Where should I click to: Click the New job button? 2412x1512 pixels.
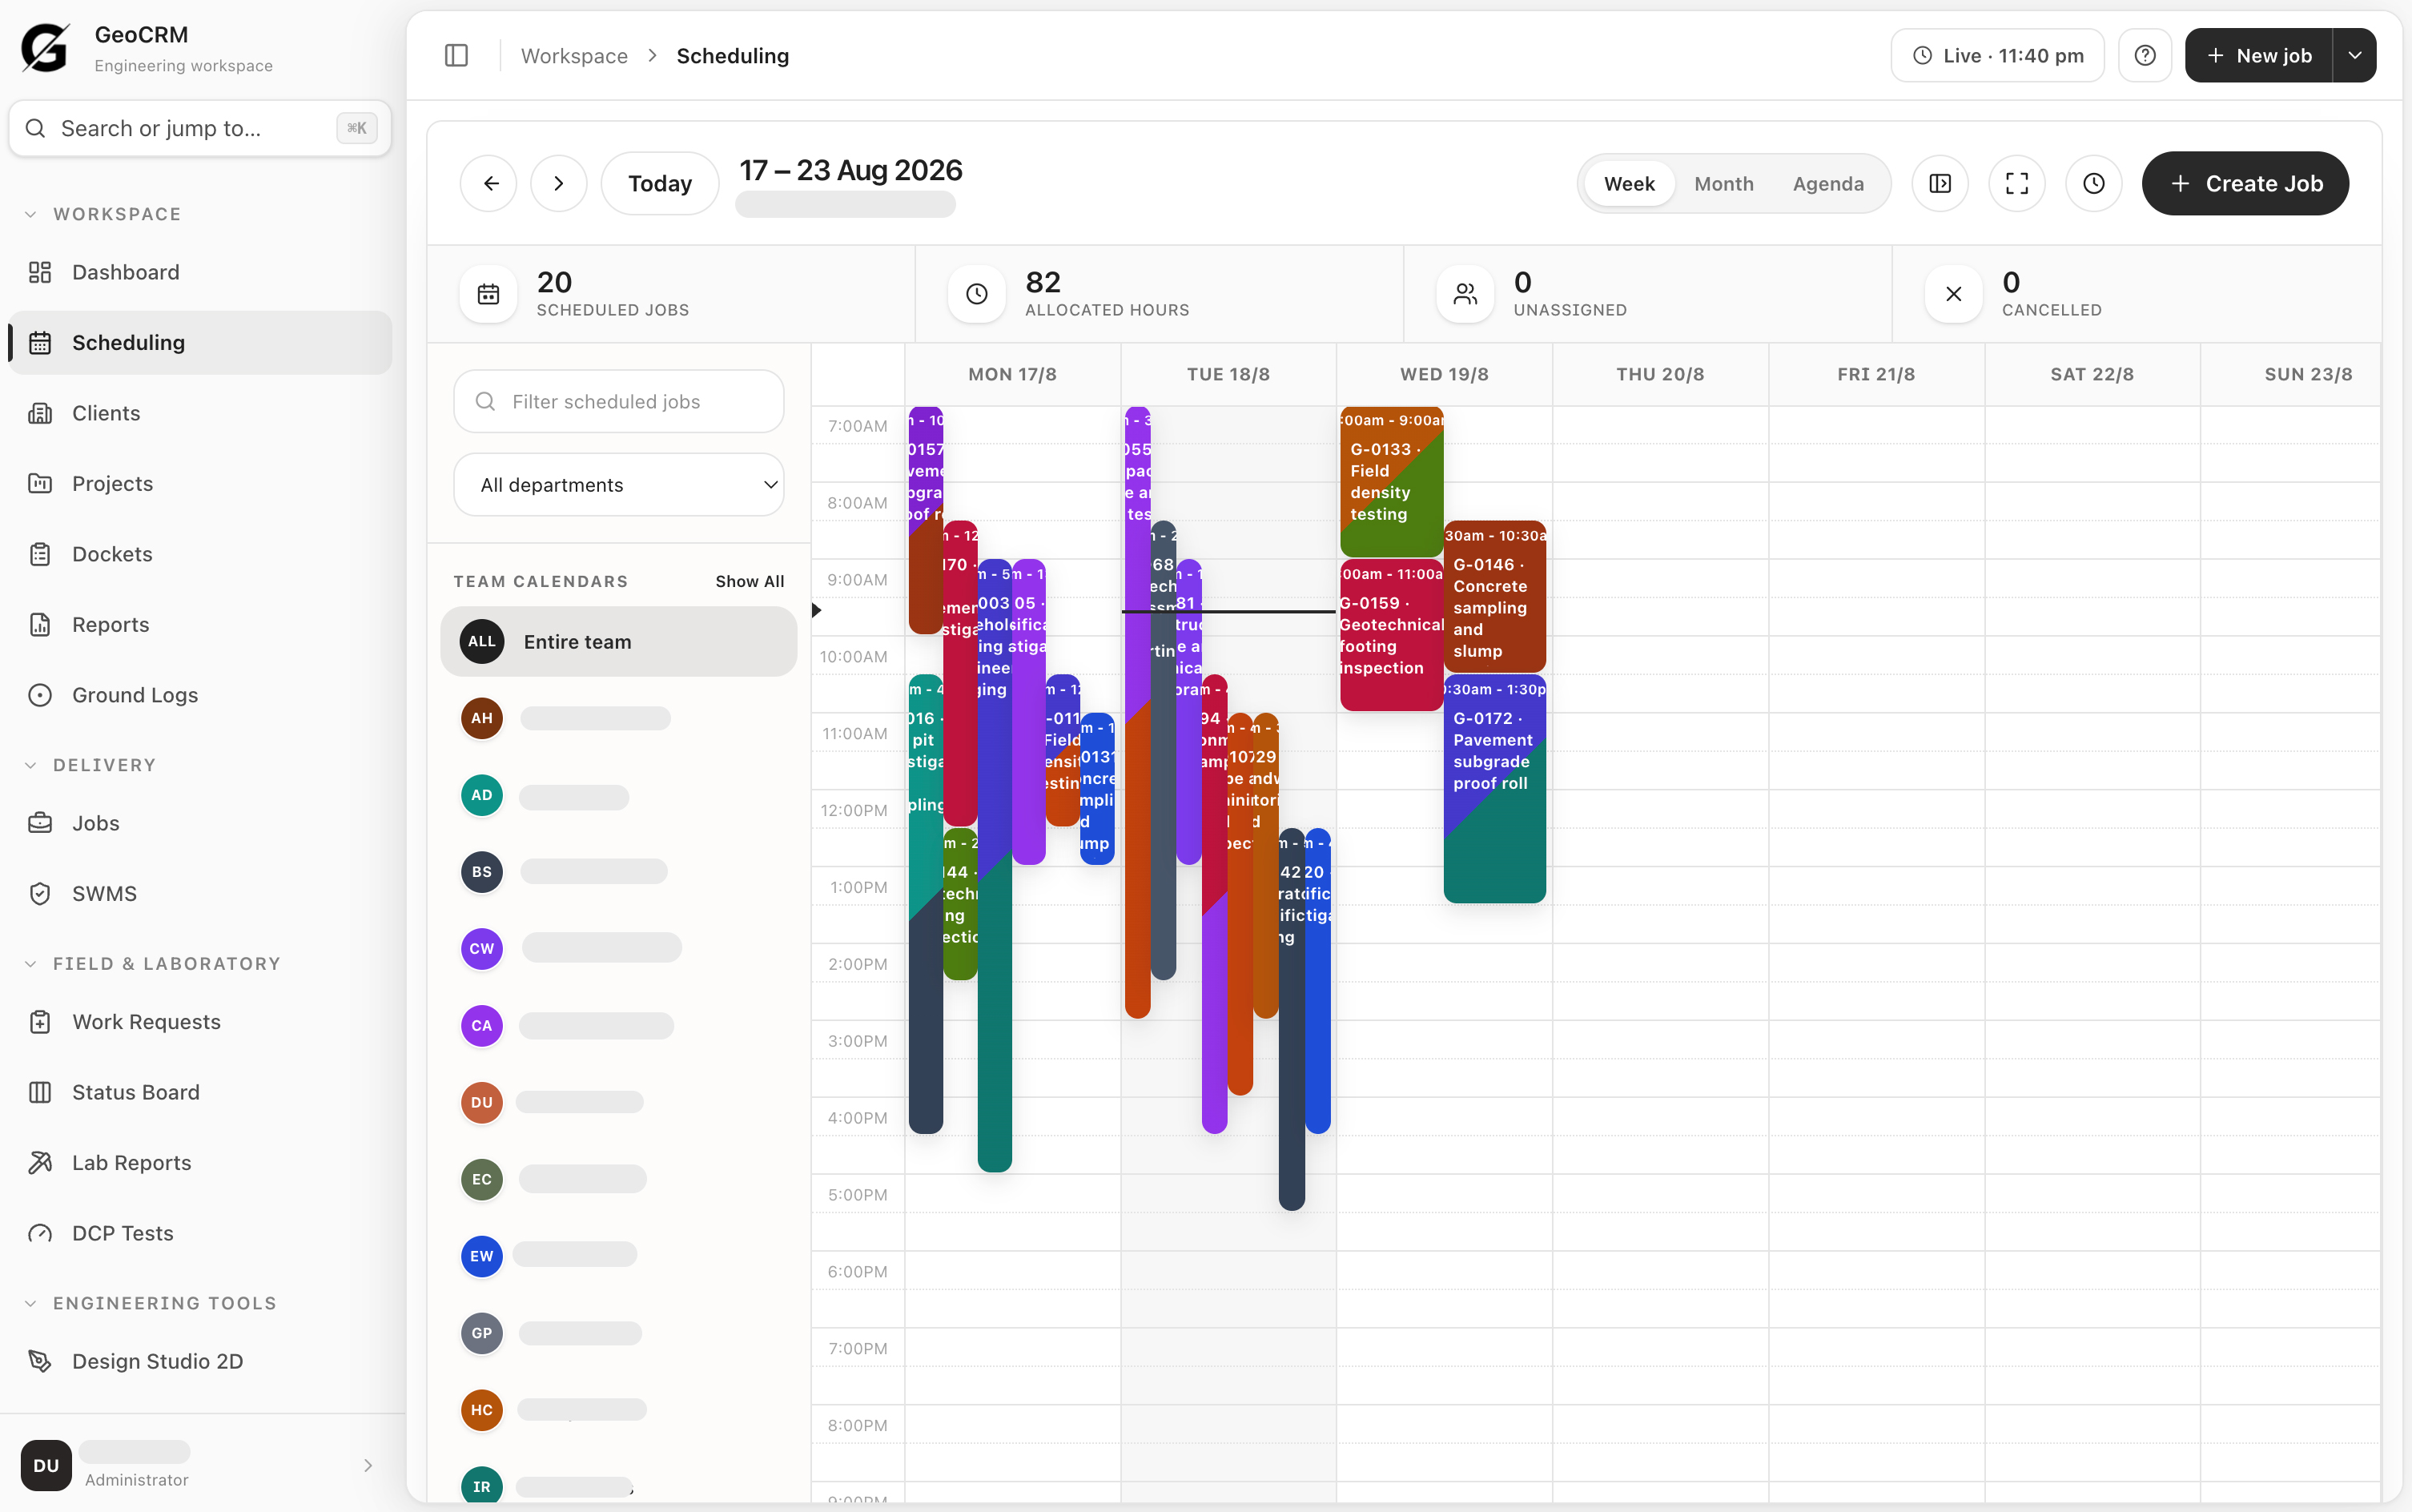pos(2259,56)
